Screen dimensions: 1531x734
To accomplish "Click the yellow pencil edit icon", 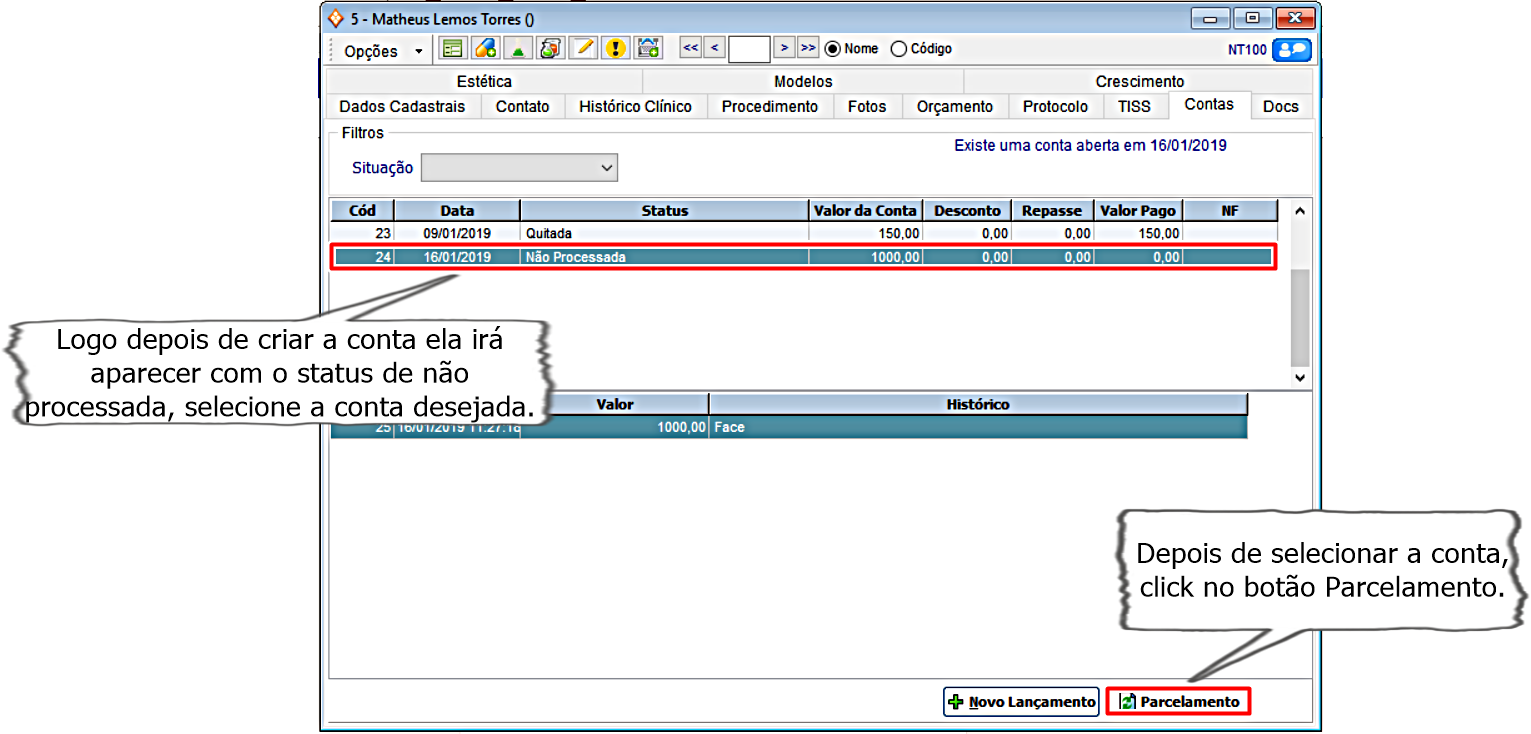I will 582,48.
